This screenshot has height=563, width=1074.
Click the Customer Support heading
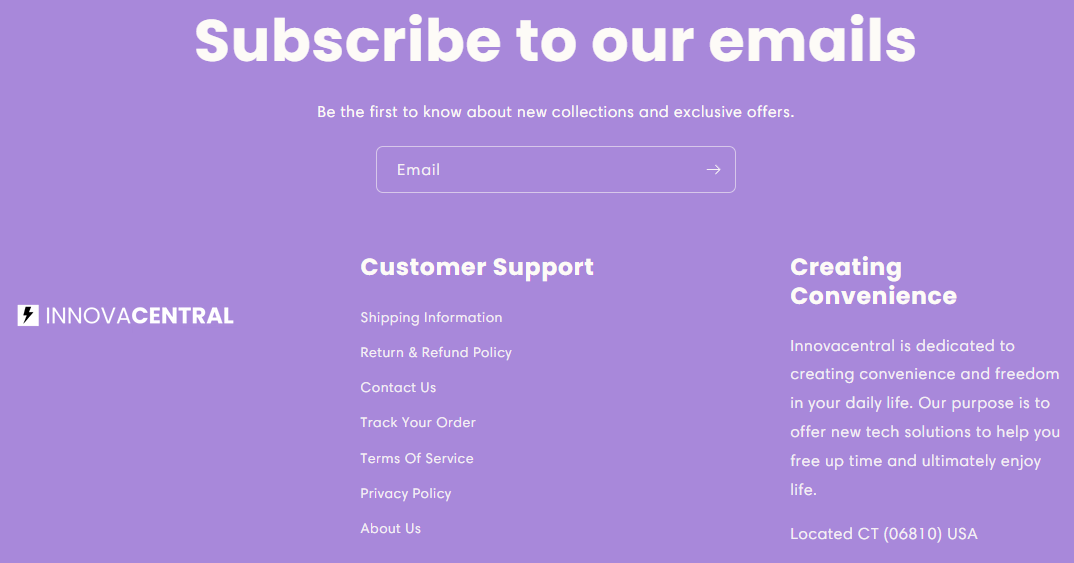477,267
